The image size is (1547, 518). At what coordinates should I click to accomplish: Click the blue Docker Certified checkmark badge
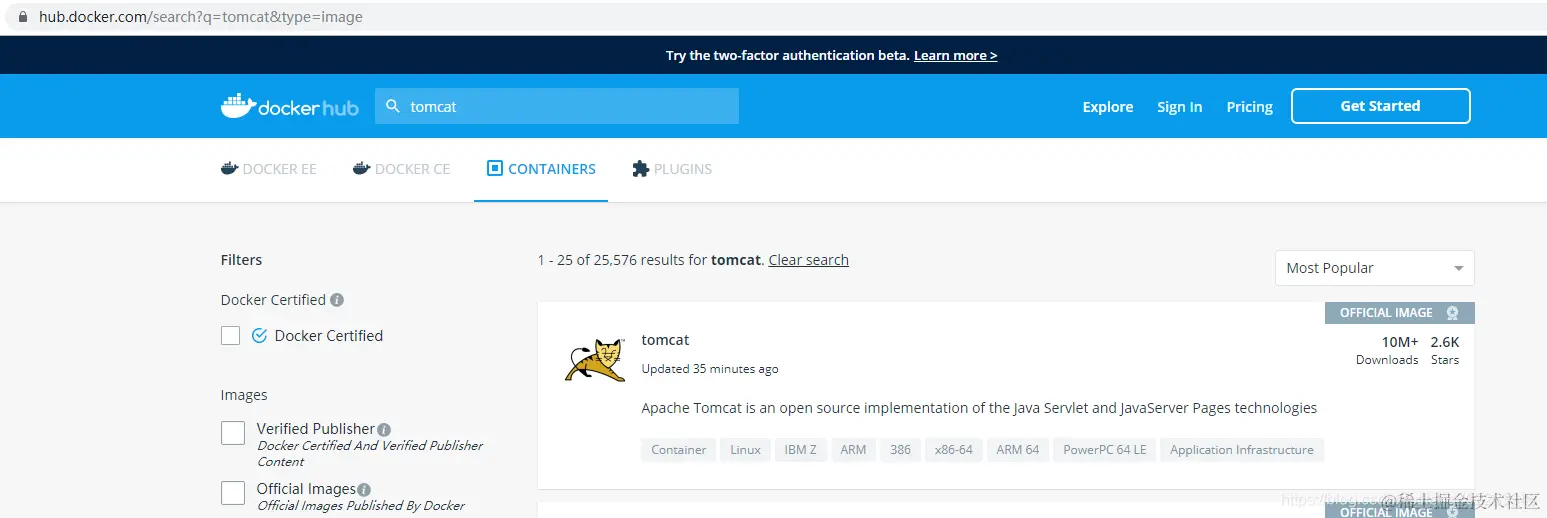tap(259, 336)
